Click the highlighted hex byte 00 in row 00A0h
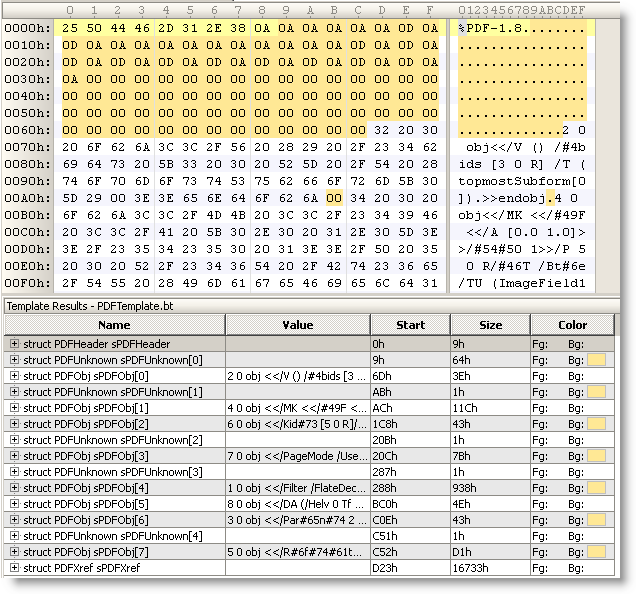 click(334, 198)
